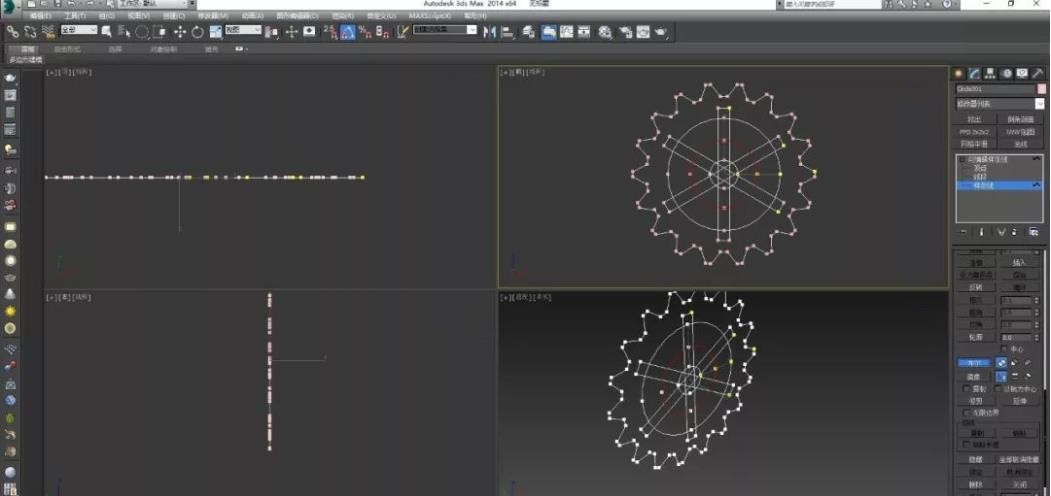Toggle the 无限边界 checkbox

[966, 412]
